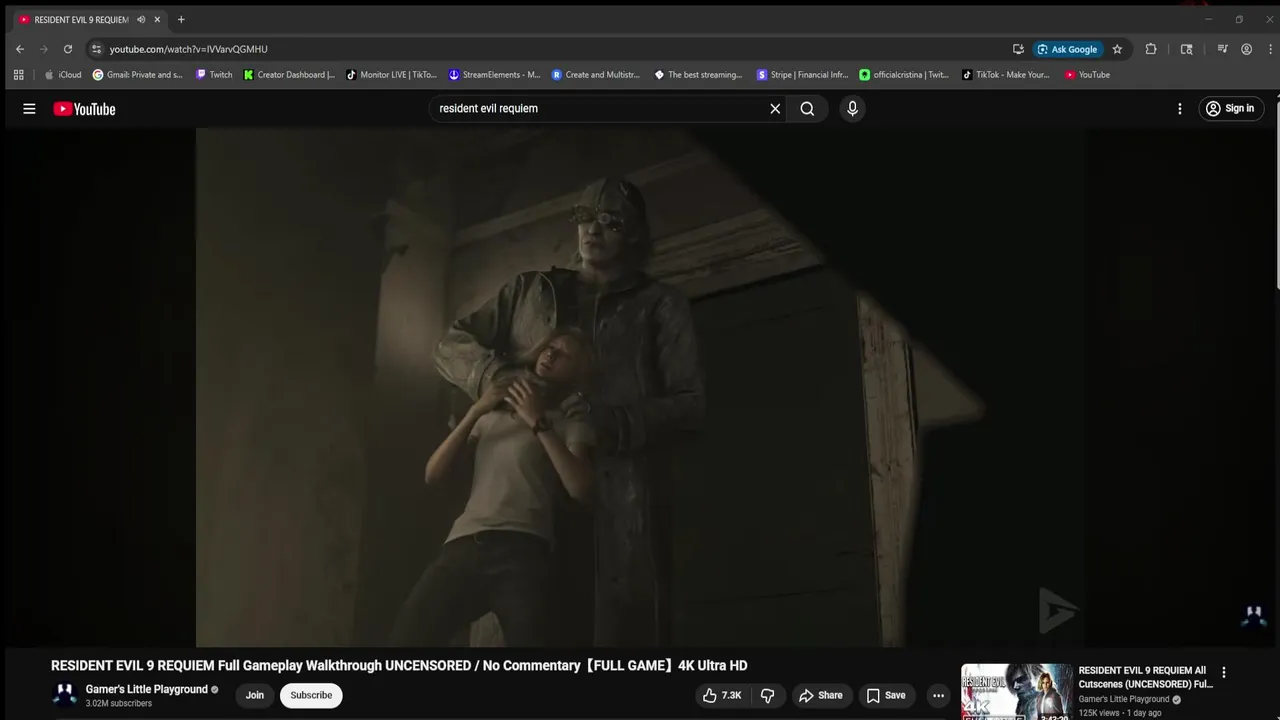Open options for the suggested All Cutscenes video
Screen dimensions: 1280x720
click(x=1223, y=673)
